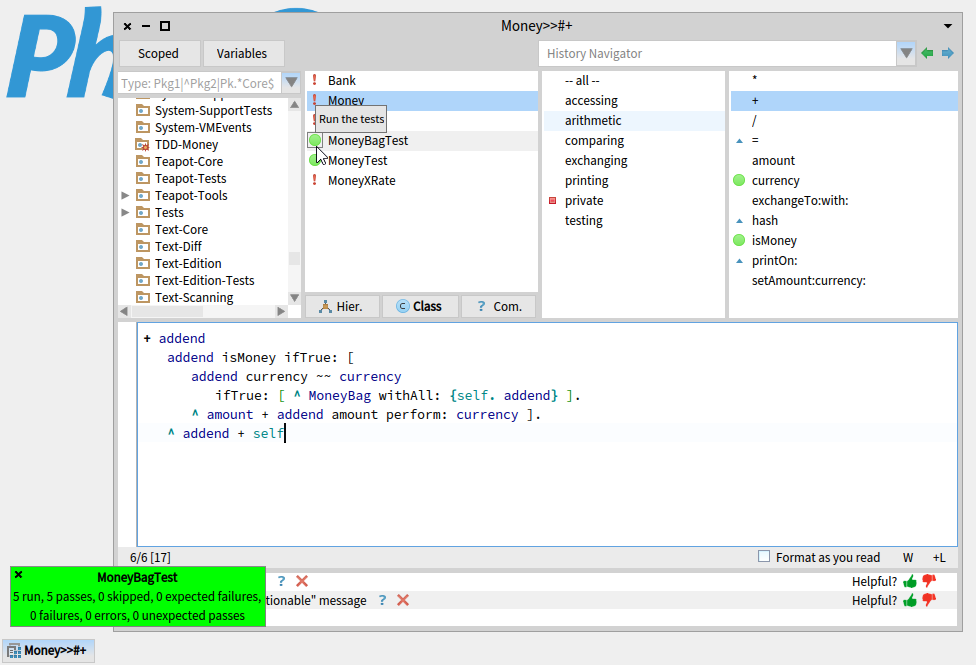Click the override arrow beside hash
This screenshot has width=976, height=665.
[739, 220]
